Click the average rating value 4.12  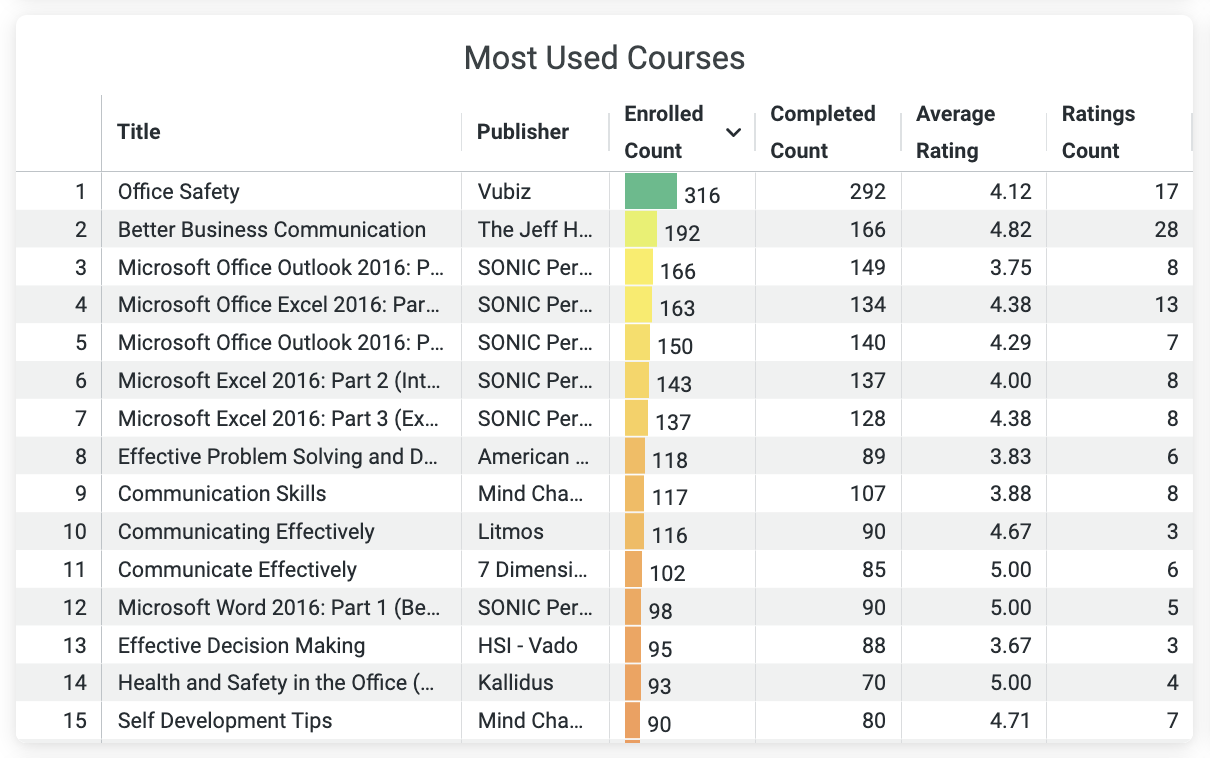(1010, 191)
